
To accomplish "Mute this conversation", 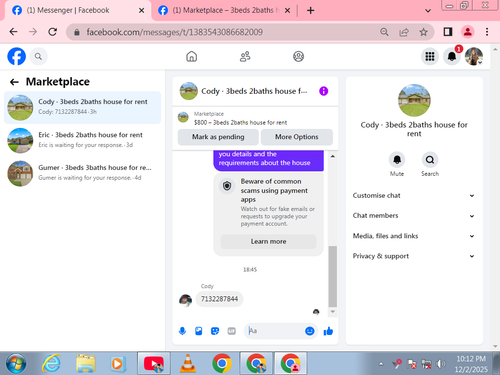I will [397, 160].
